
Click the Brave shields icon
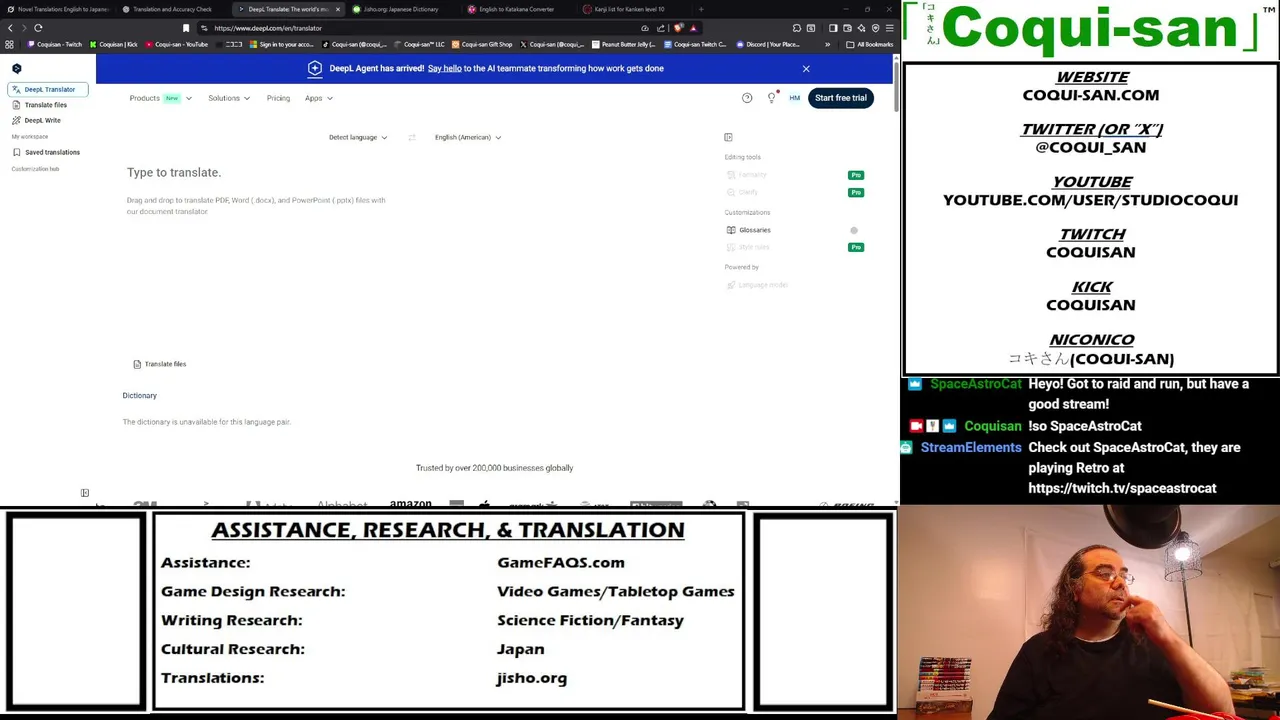678,28
